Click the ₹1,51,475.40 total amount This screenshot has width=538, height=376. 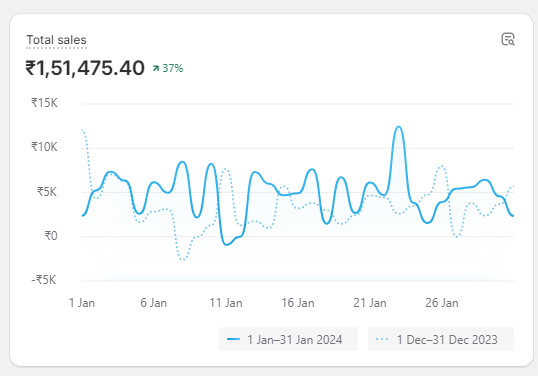coord(85,68)
